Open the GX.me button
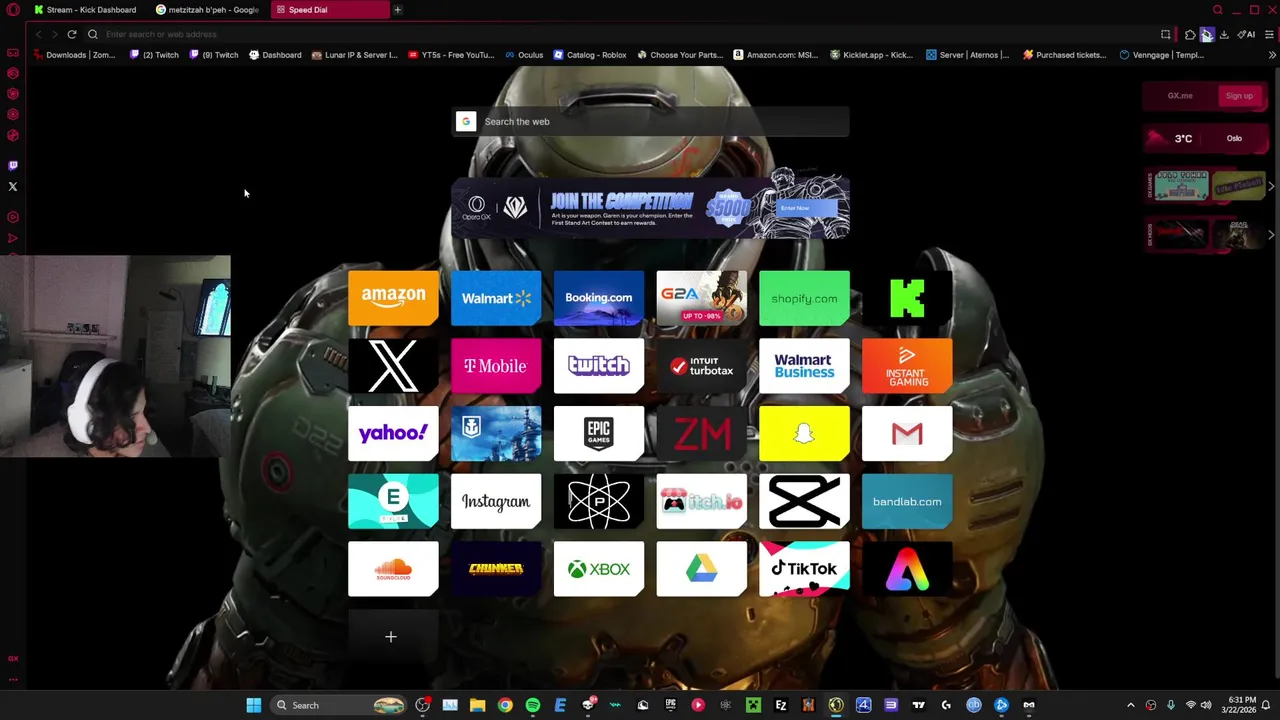Viewport: 1280px width, 720px height. point(1180,96)
